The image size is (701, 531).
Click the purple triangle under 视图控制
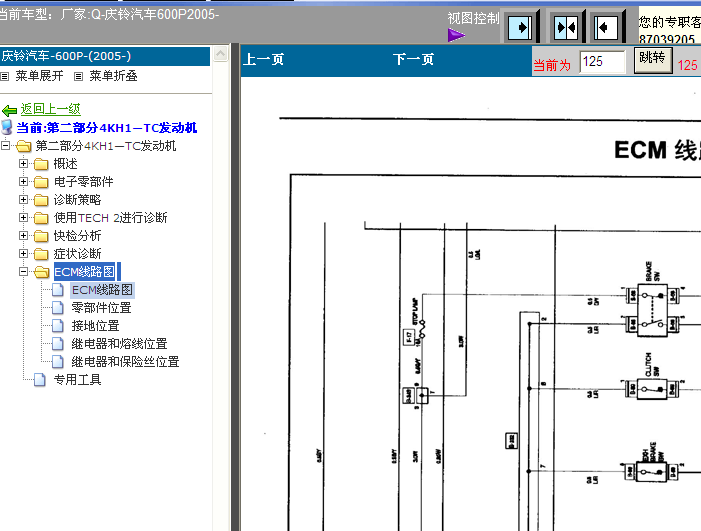pos(456,35)
